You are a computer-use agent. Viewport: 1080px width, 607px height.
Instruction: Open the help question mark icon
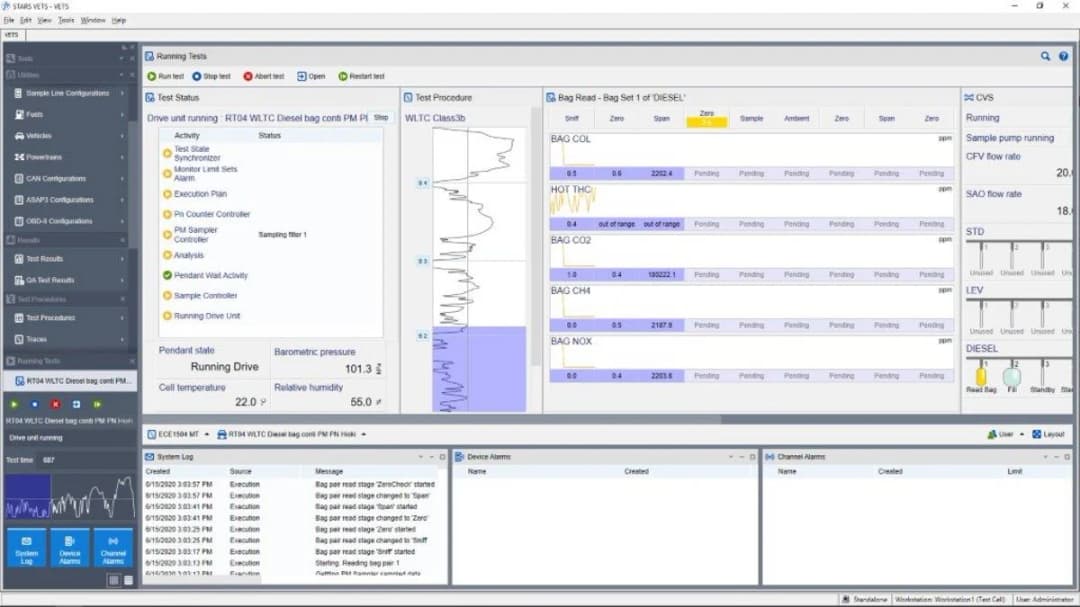1063,56
